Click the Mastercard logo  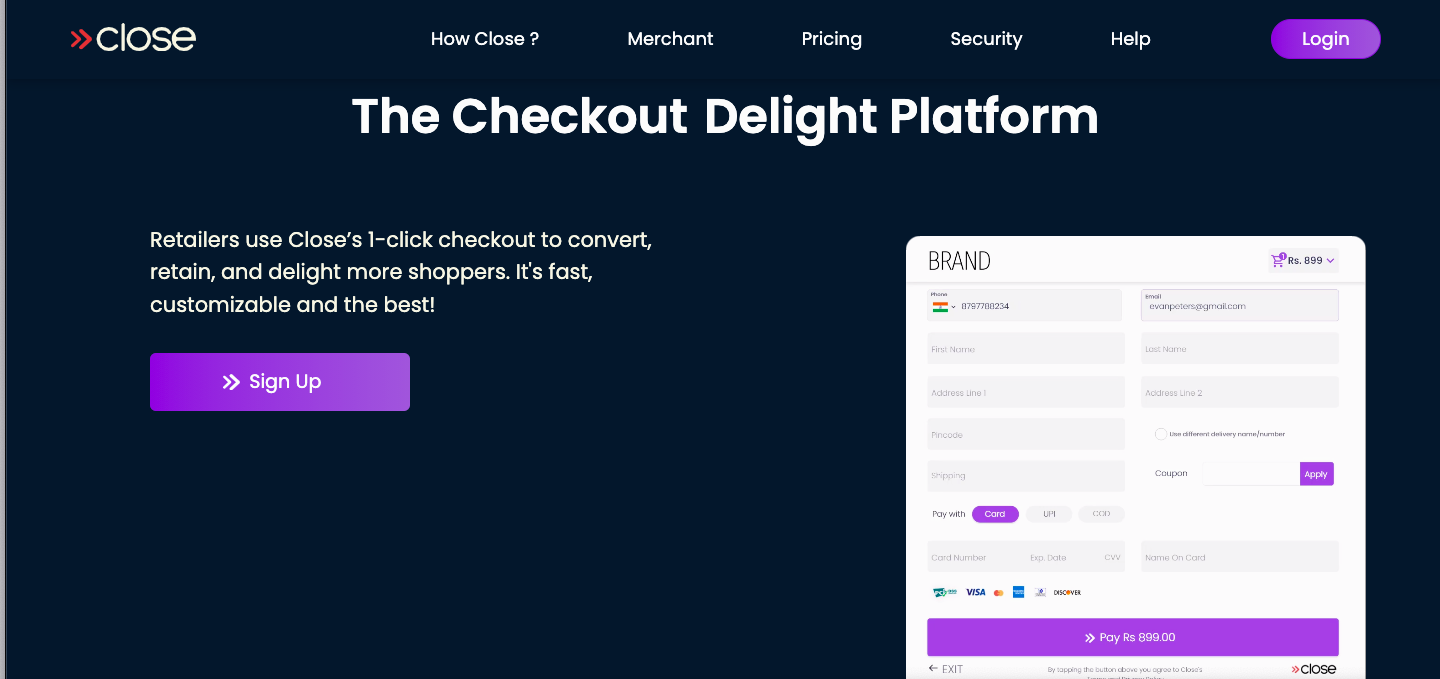coord(998,592)
